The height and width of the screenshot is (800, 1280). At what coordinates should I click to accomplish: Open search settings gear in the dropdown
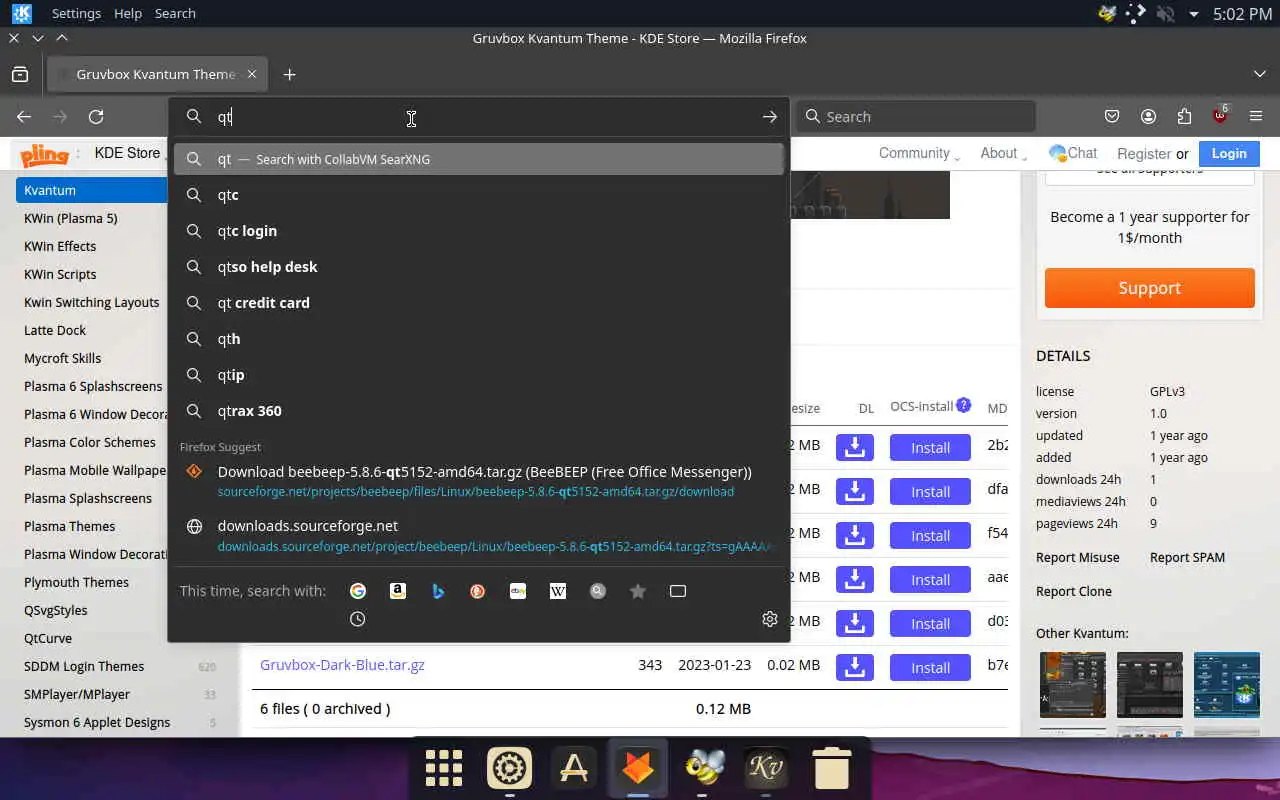(770, 619)
